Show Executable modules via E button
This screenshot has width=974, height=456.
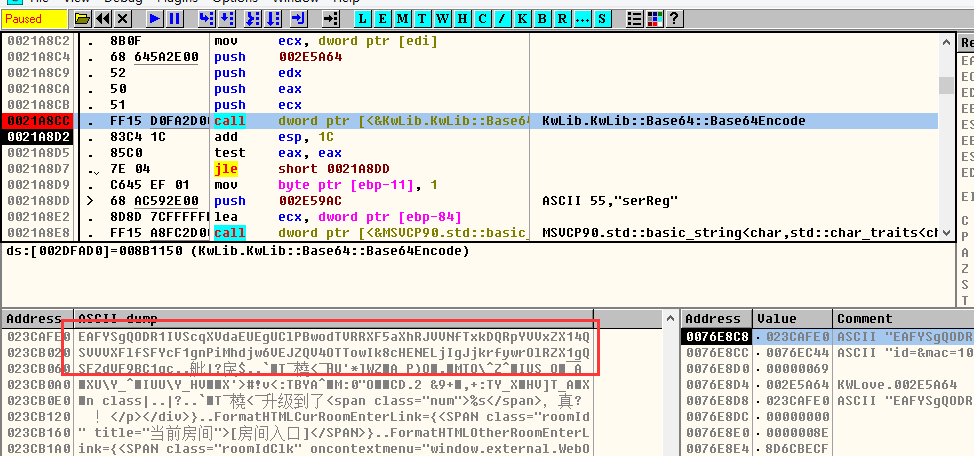point(383,19)
